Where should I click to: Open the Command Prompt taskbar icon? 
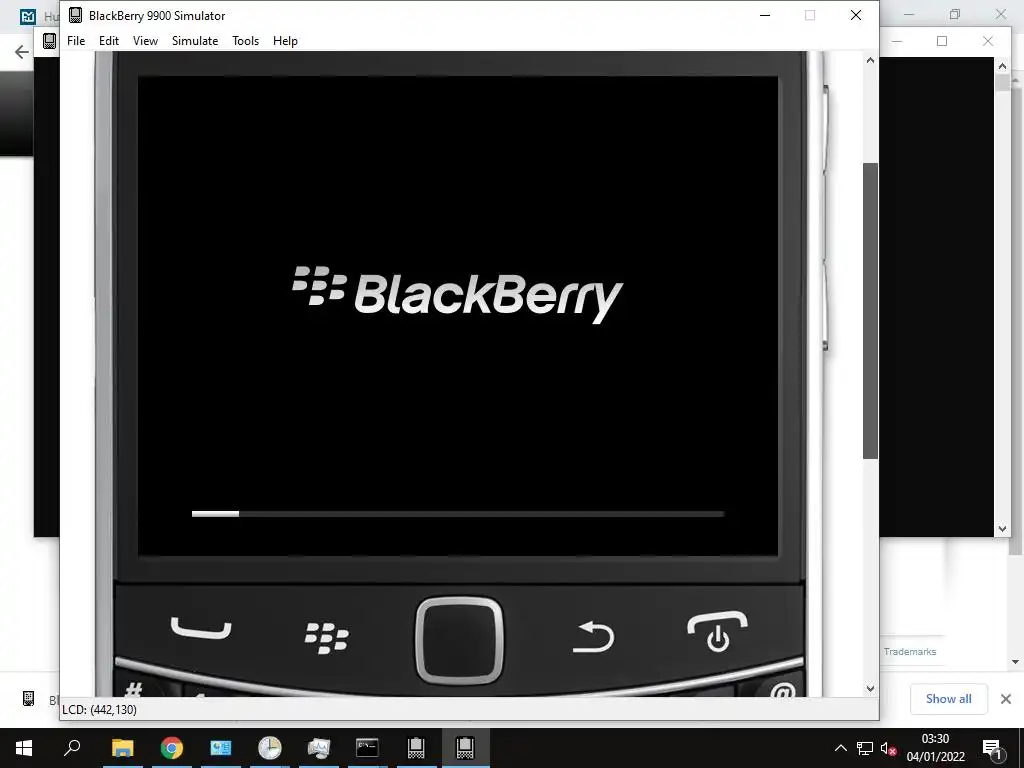coord(367,748)
